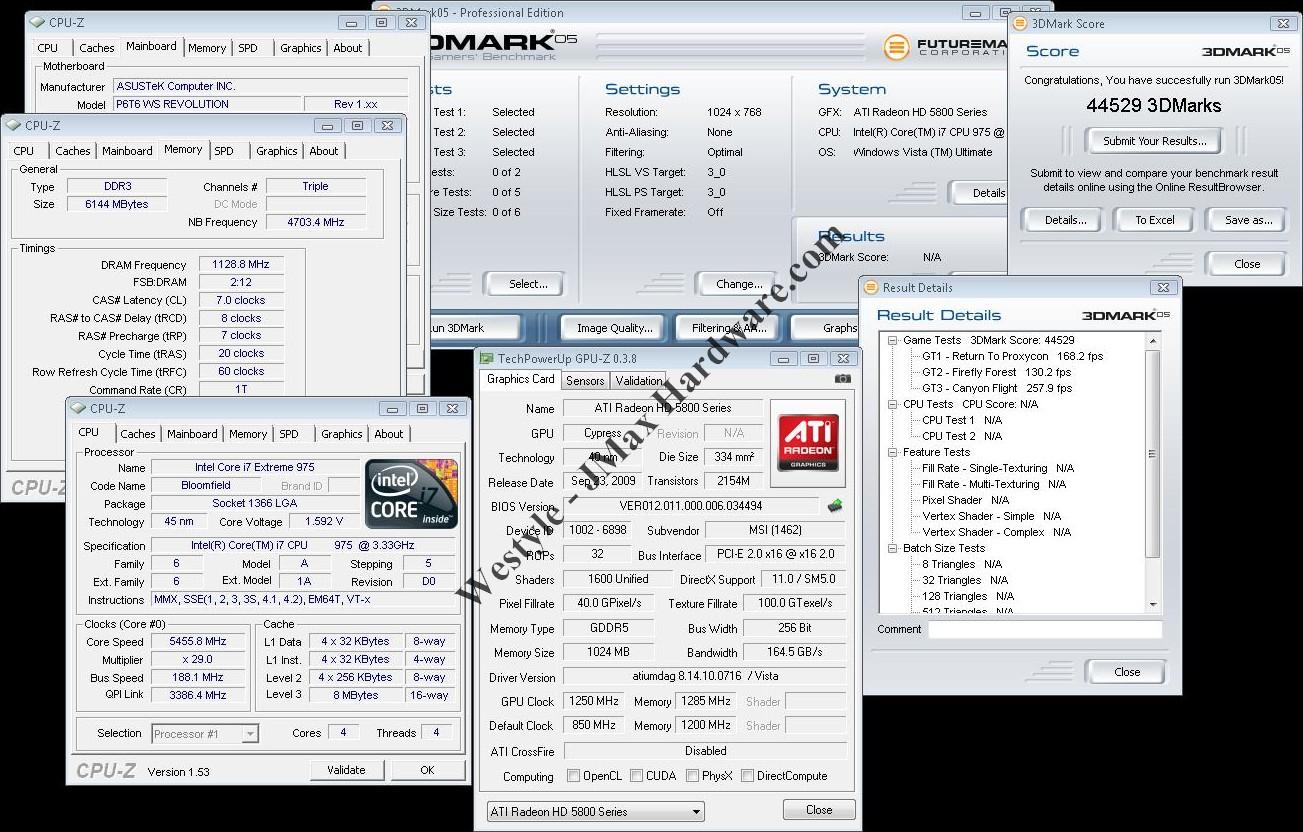This screenshot has height=832, width=1303.
Task: Collapse the Game Tests tree node
Action: pyautogui.click(x=892, y=340)
